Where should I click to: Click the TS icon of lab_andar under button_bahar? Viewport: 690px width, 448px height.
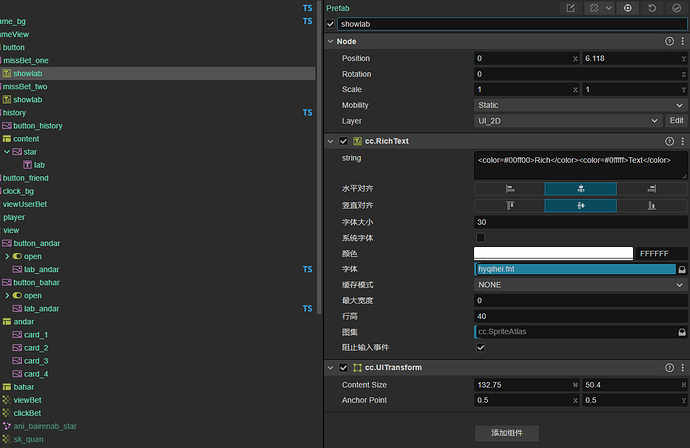pos(308,308)
